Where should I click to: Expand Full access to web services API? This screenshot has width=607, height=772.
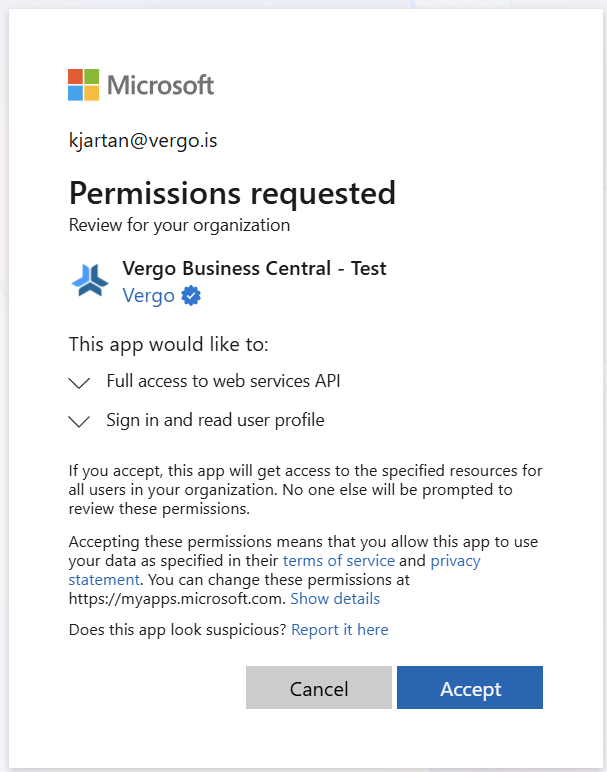[x=79, y=383]
